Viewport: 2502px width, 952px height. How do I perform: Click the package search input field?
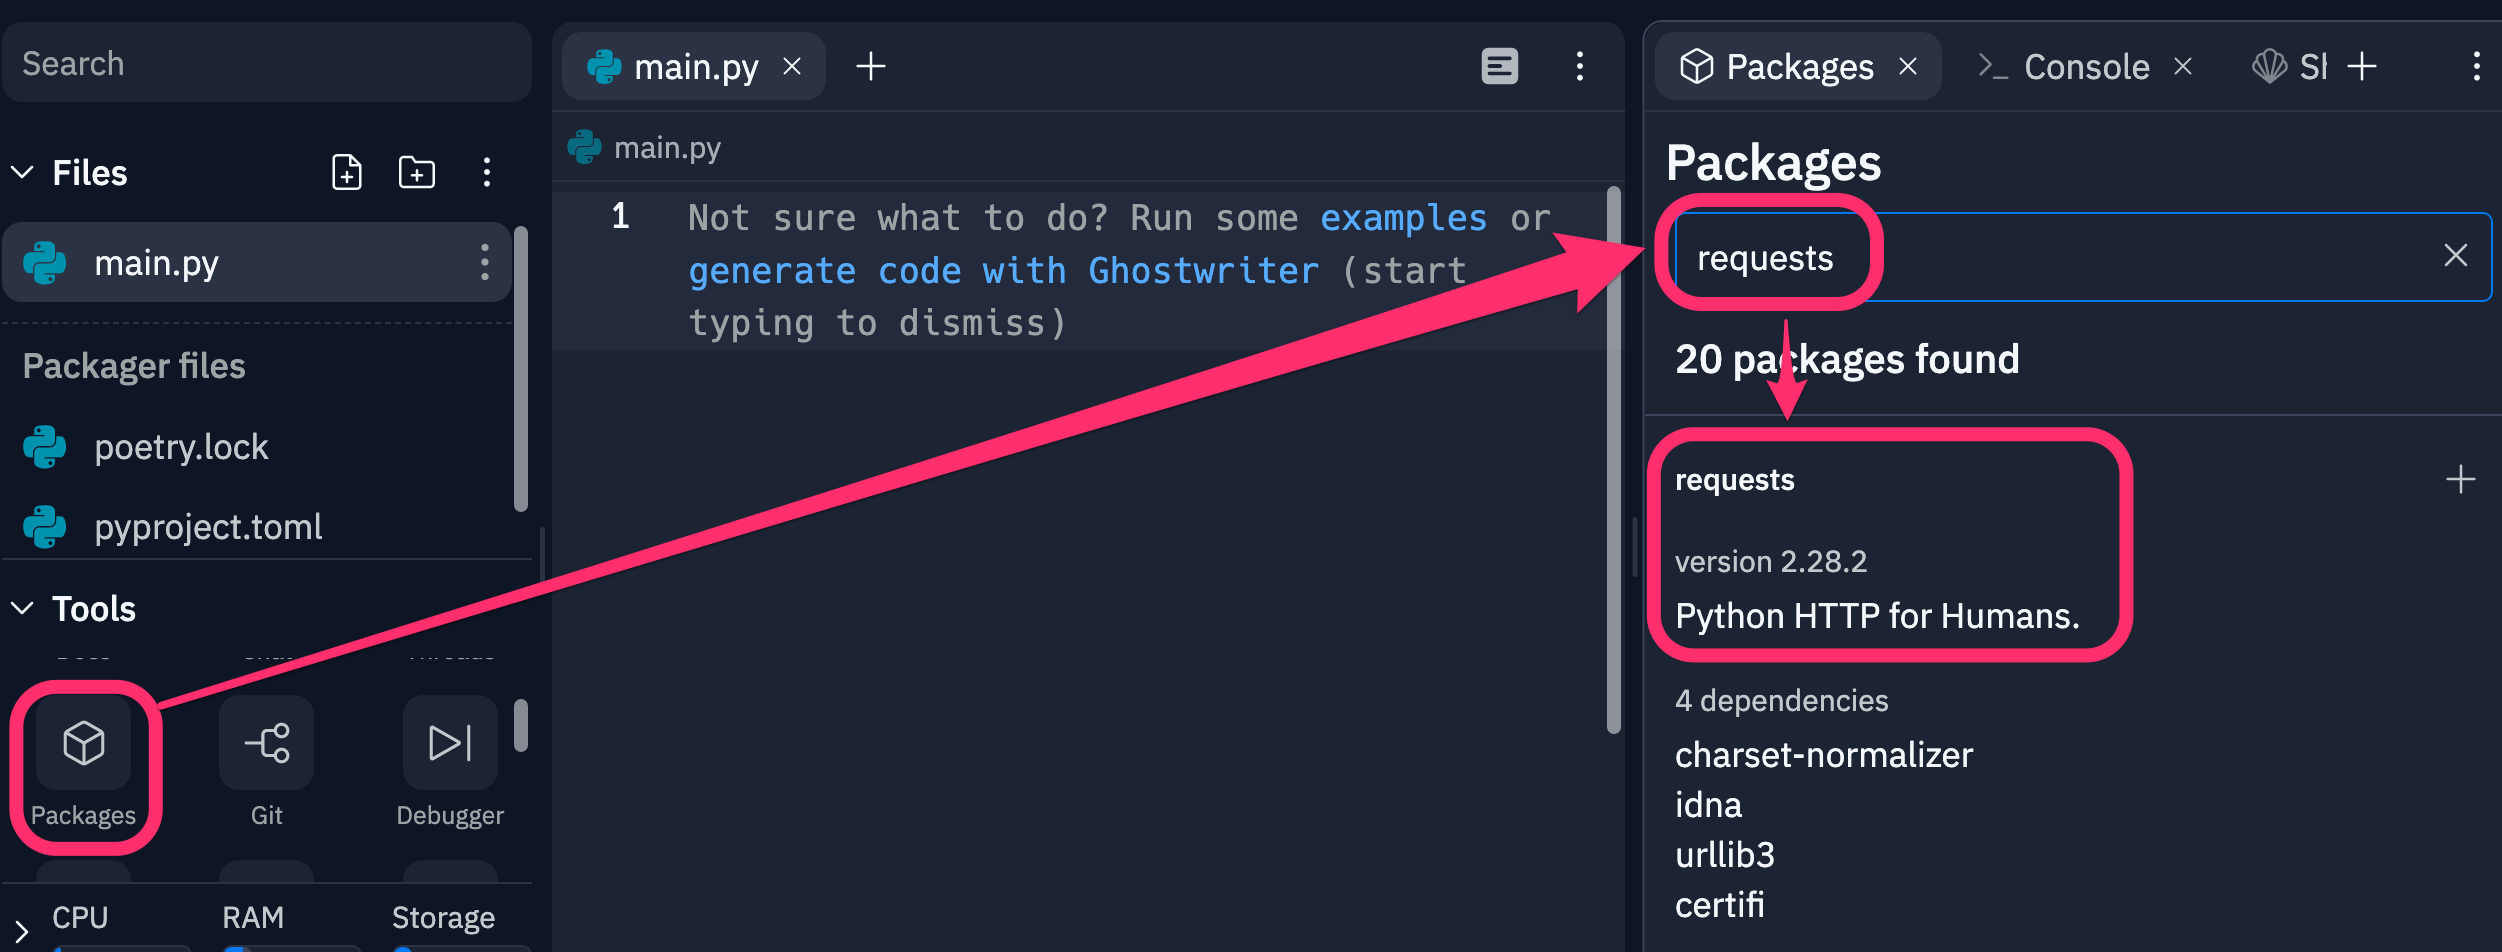pos(2100,257)
